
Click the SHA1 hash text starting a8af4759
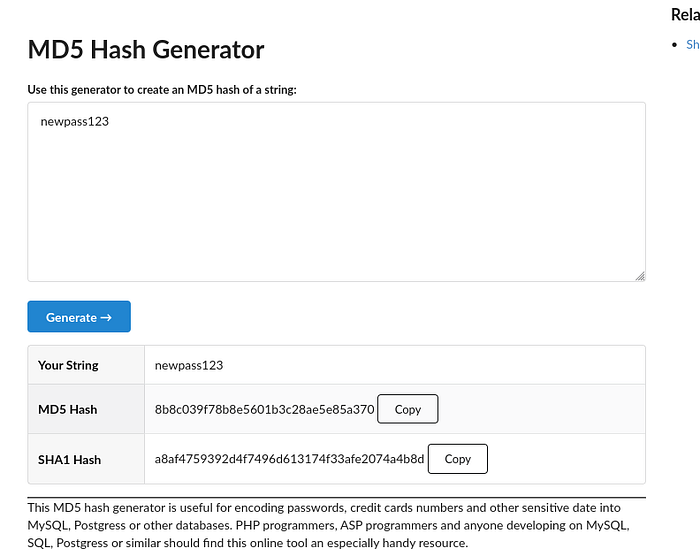(x=289, y=460)
